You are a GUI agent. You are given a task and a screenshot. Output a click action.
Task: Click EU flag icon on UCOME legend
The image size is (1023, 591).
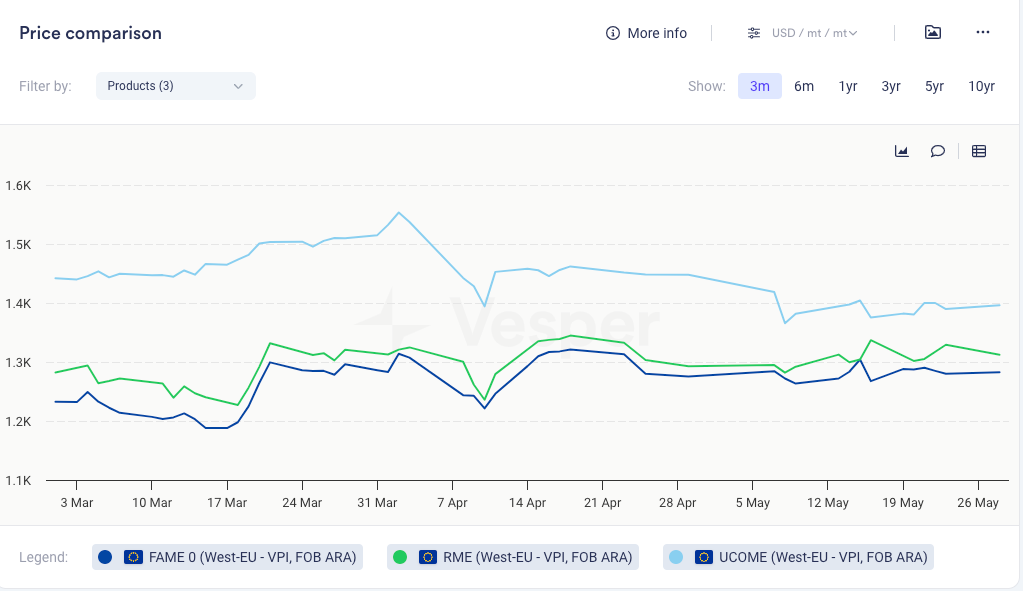pyautogui.click(x=704, y=557)
